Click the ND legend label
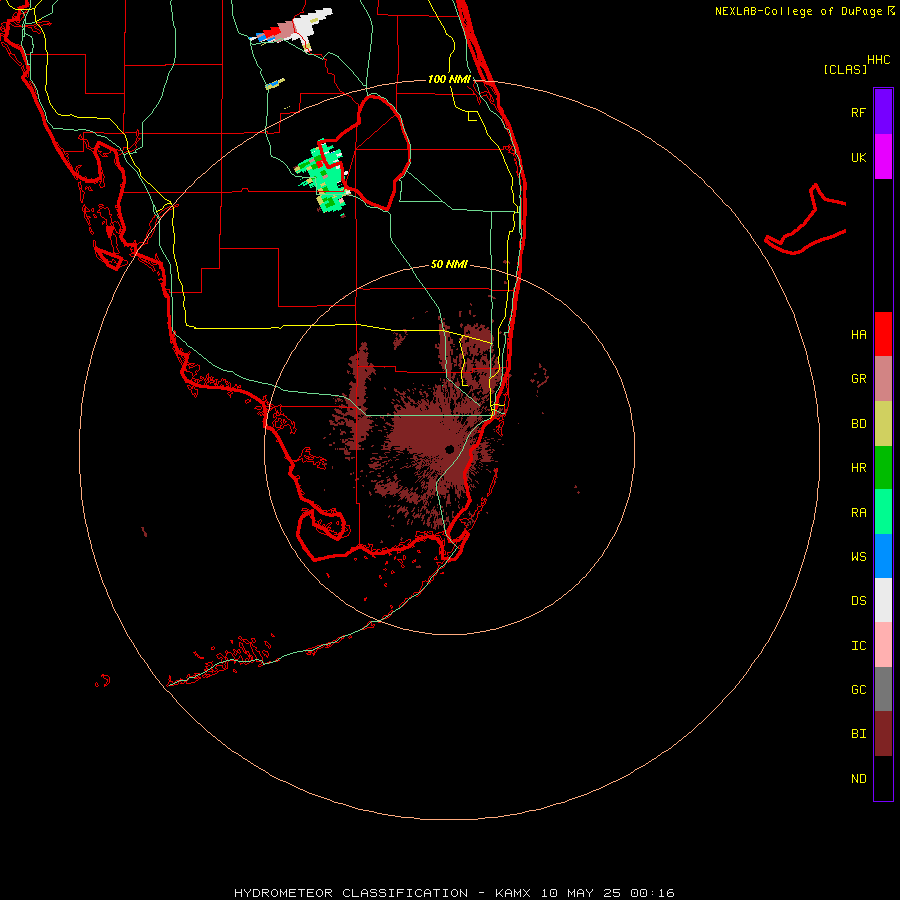This screenshot has height=900, width=900. tap(858, 778)
